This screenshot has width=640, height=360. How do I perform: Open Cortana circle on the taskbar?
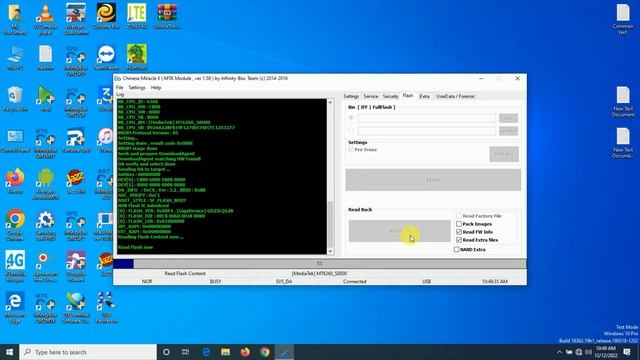coord(166,352)
